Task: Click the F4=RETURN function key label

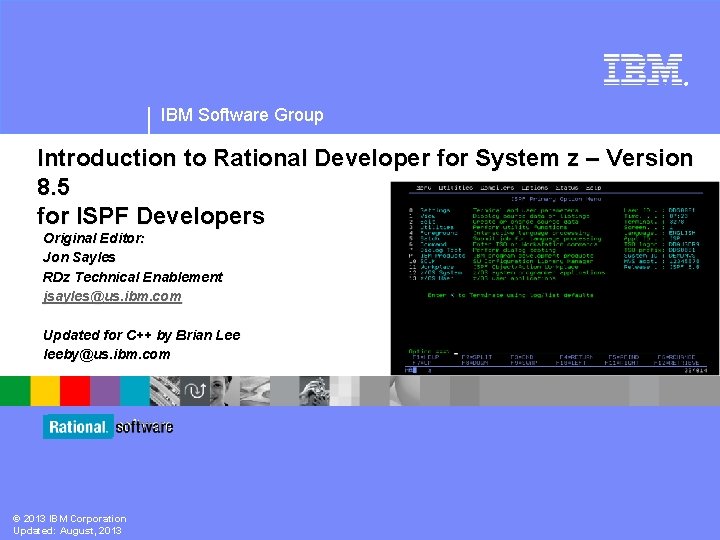Action: 576,357
